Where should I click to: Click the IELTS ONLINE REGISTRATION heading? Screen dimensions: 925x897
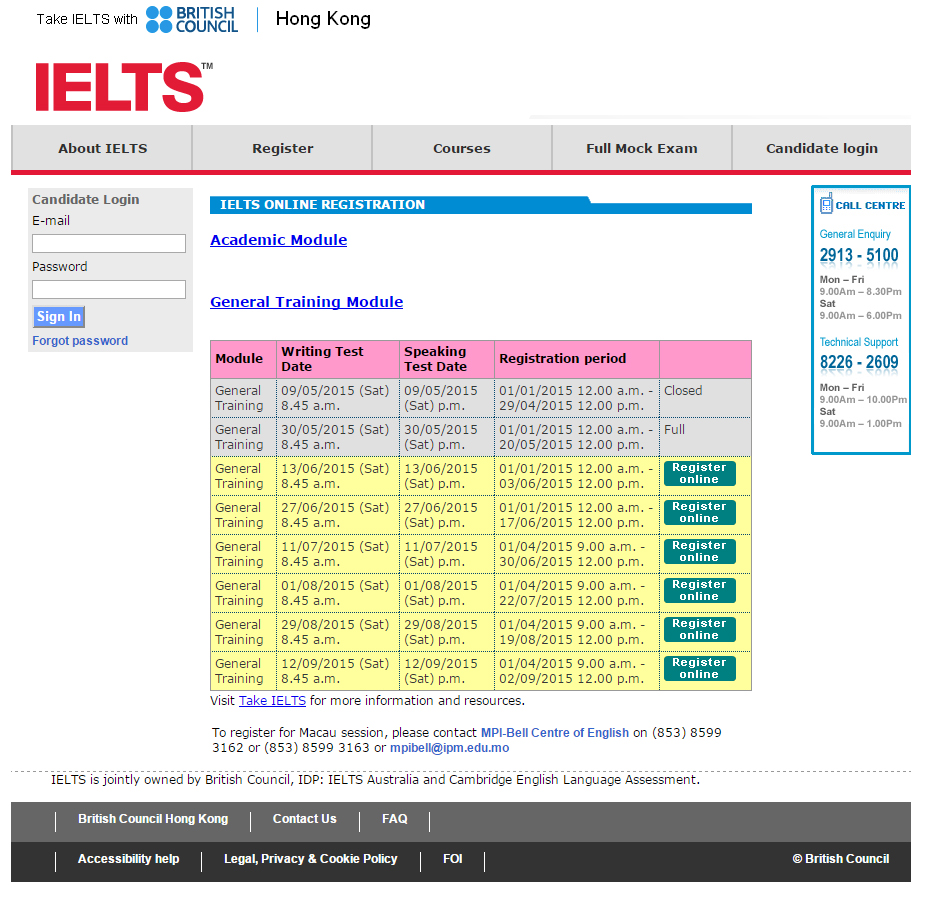(x=322, y=205)
